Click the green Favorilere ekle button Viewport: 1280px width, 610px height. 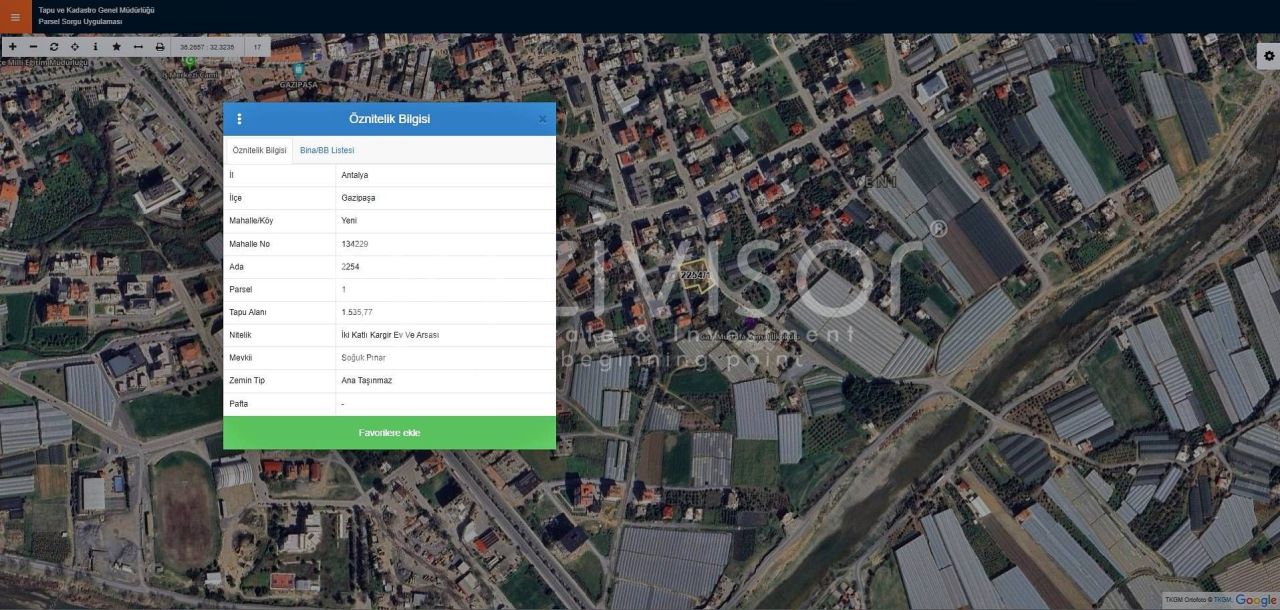point(389,432)
